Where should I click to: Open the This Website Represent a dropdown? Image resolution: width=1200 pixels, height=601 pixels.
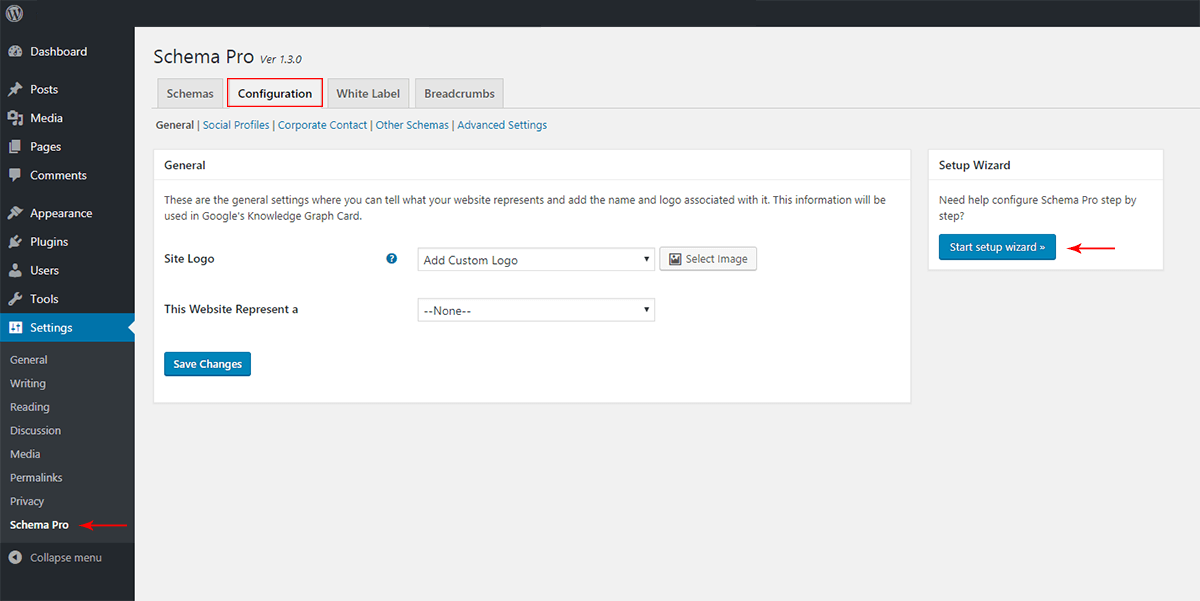pos(536,310)
